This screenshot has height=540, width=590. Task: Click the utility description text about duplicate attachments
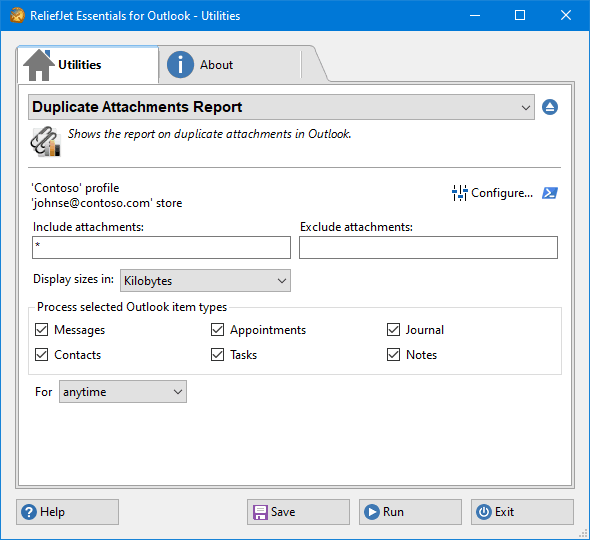click(209, 134)
